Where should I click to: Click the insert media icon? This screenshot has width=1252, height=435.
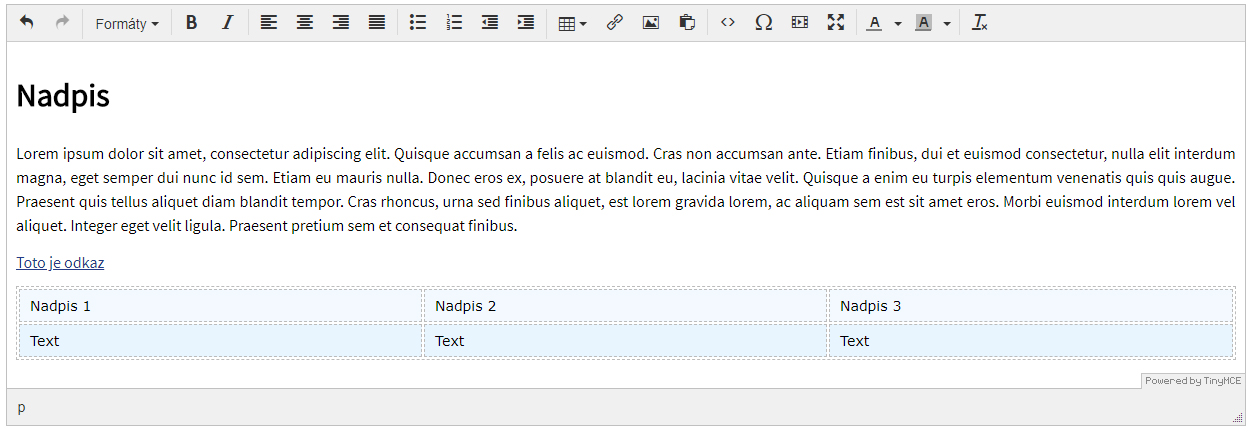(x=800, y=22)
